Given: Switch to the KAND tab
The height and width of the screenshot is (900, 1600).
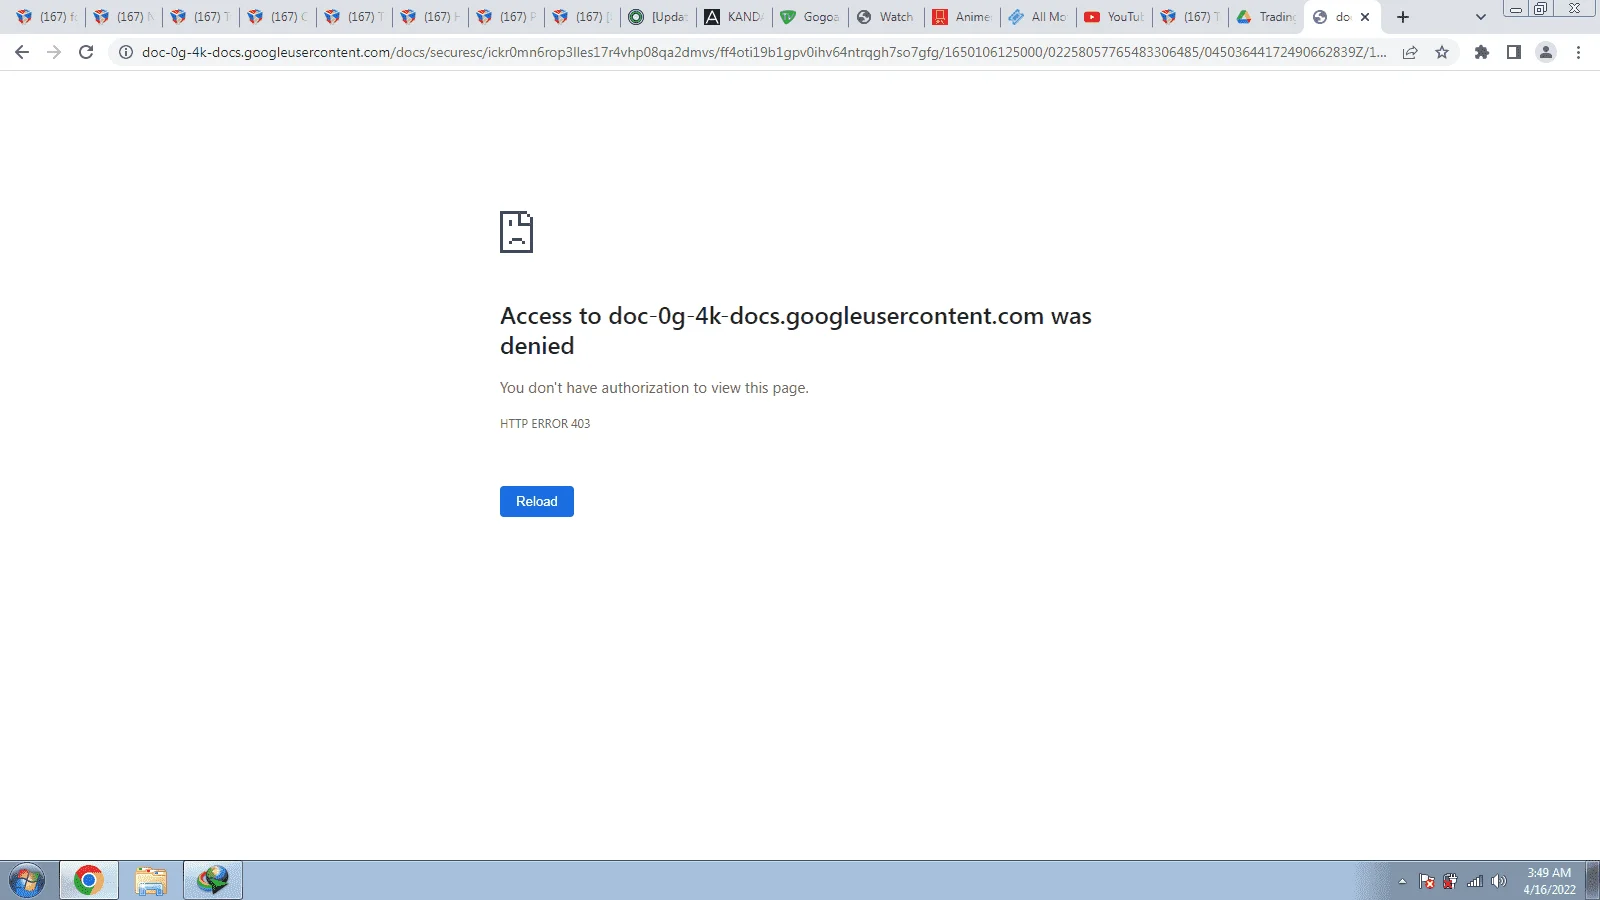Looking at the screenshot, I should coord(734,17).
